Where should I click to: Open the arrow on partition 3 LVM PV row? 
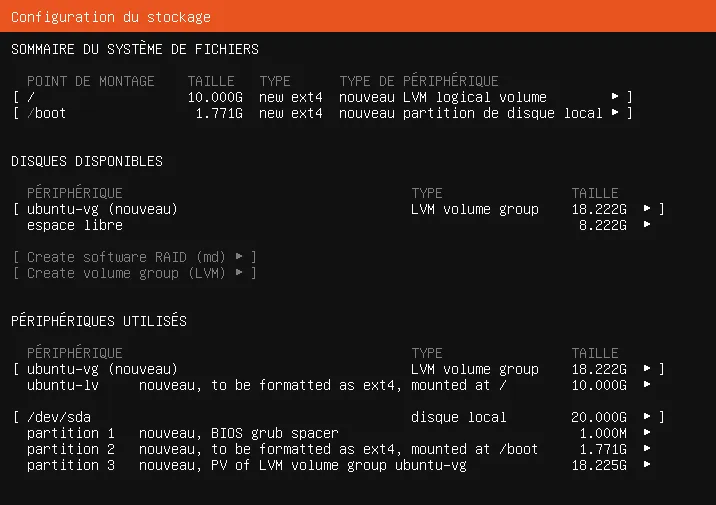point(647,464)
